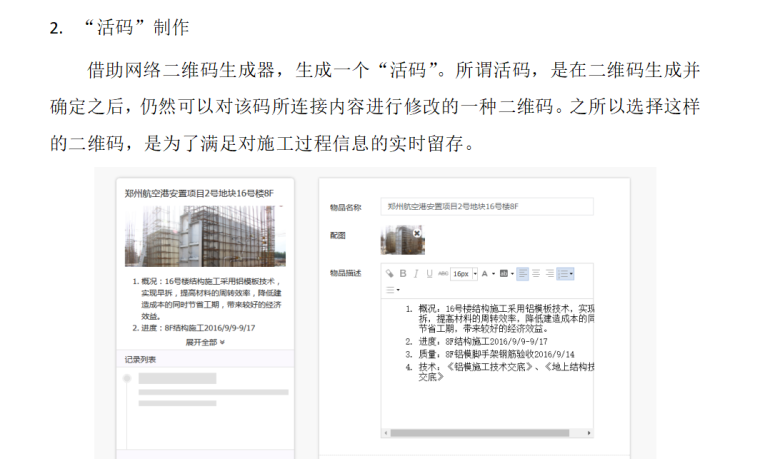Click the format painter icon in editor toolbar
760x459 pixels.
tap(390, 273)
